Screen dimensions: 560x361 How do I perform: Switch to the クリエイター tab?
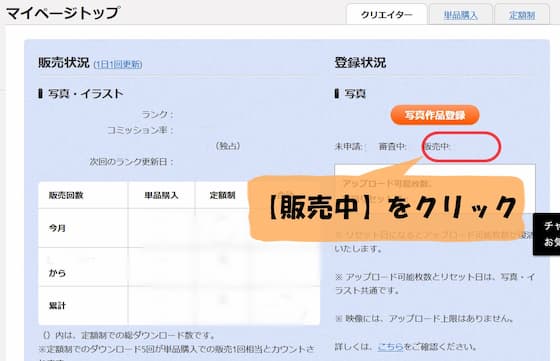pyautogui.click(x=386, y=15)
